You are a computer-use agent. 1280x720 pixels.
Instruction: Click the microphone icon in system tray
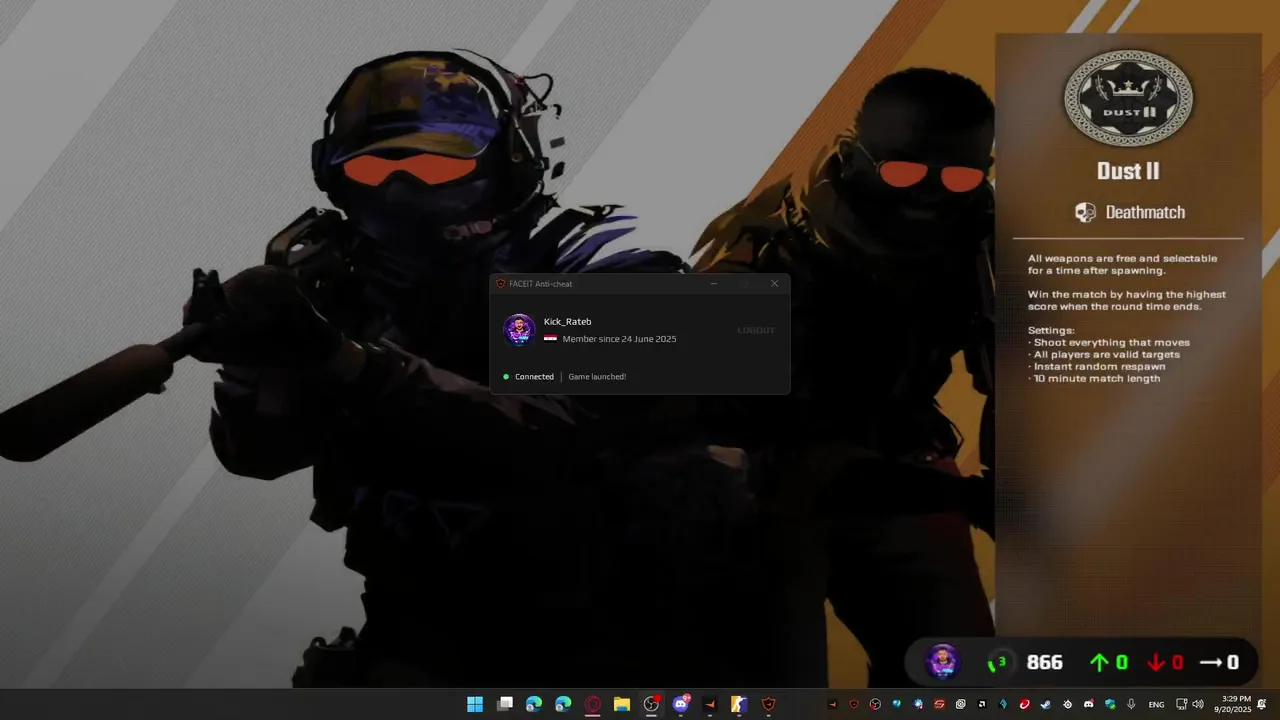click(x=1131, y=704)
